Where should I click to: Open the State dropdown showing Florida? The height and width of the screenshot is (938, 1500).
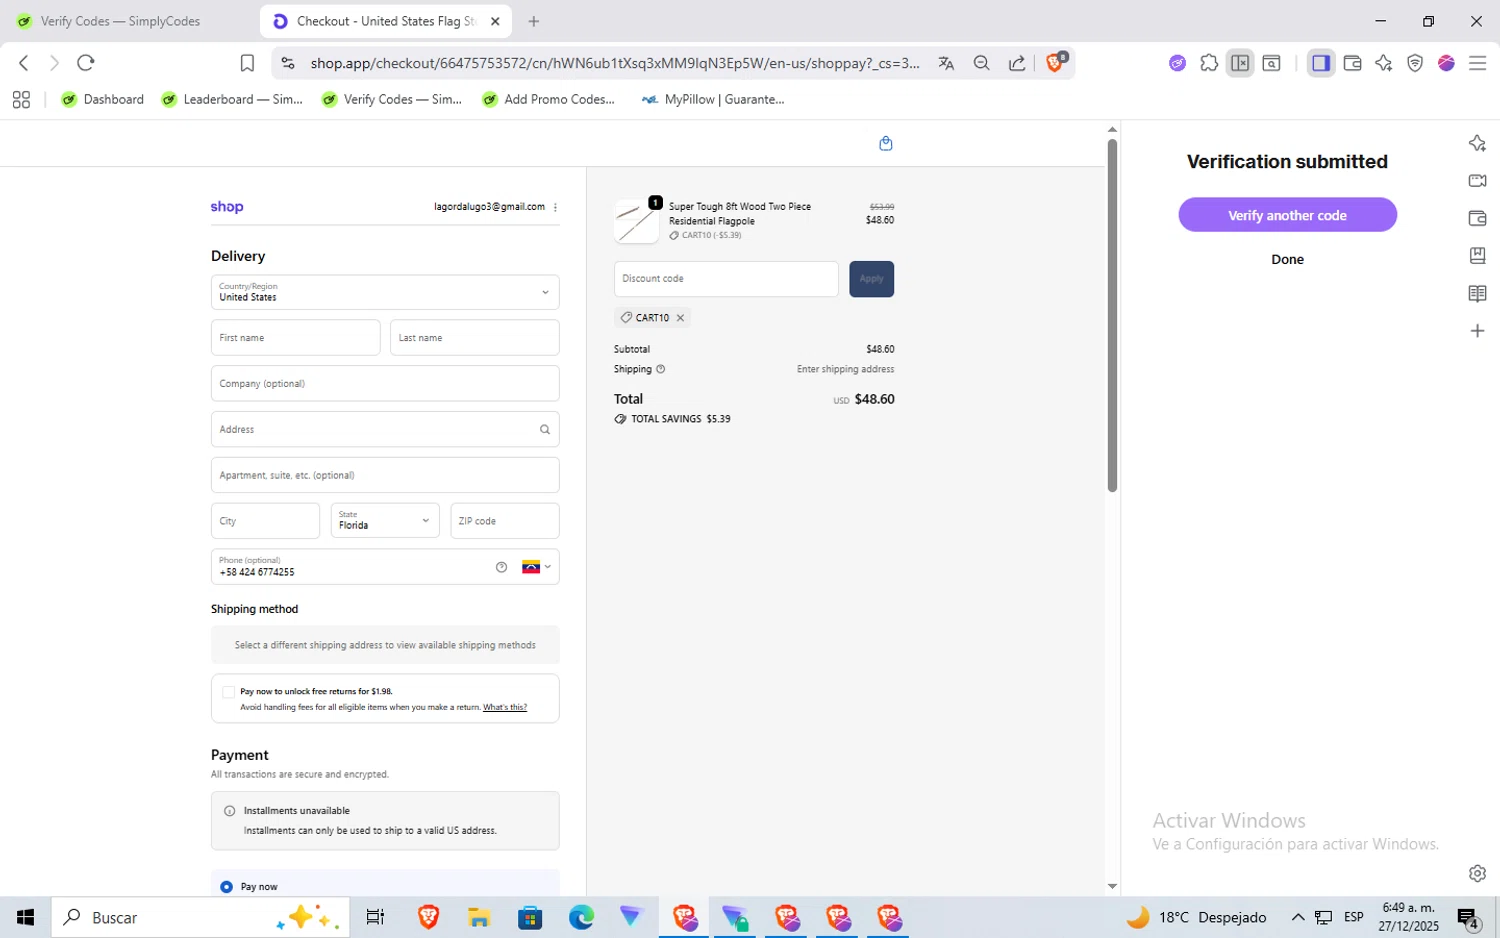click(385, 520)
